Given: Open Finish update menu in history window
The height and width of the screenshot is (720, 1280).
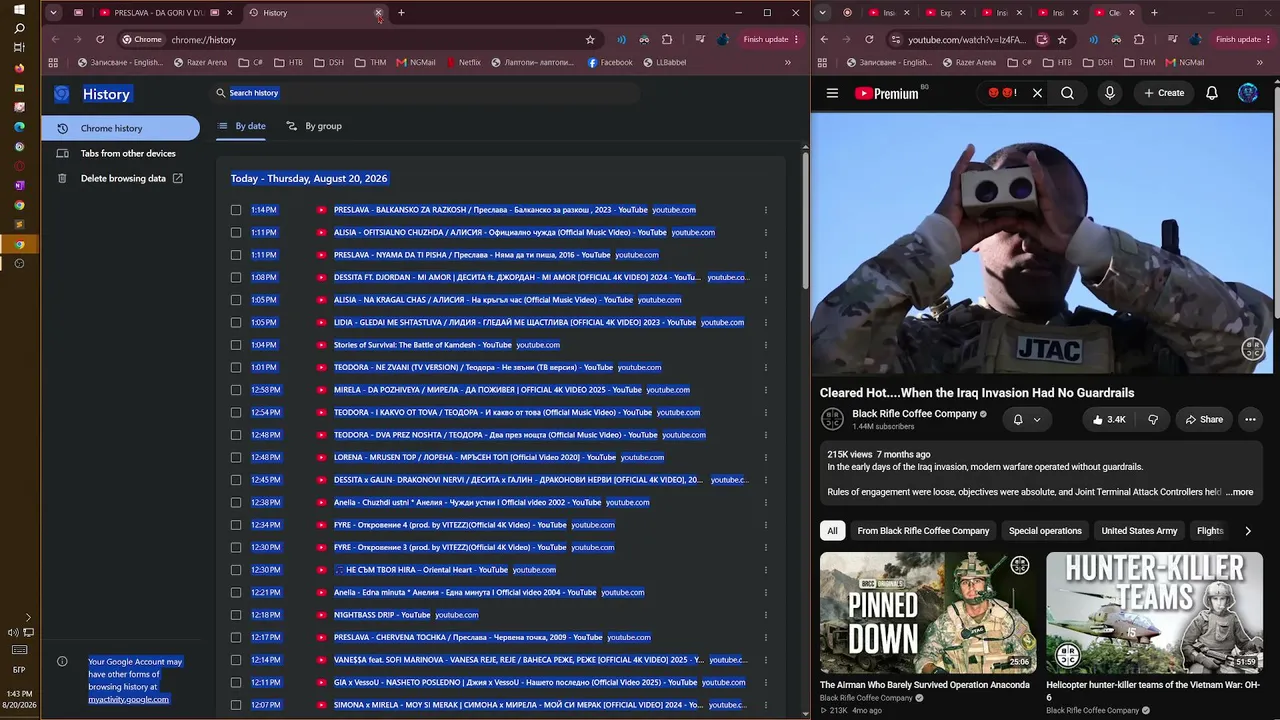Looking at the screenshot, I should 771,40.
